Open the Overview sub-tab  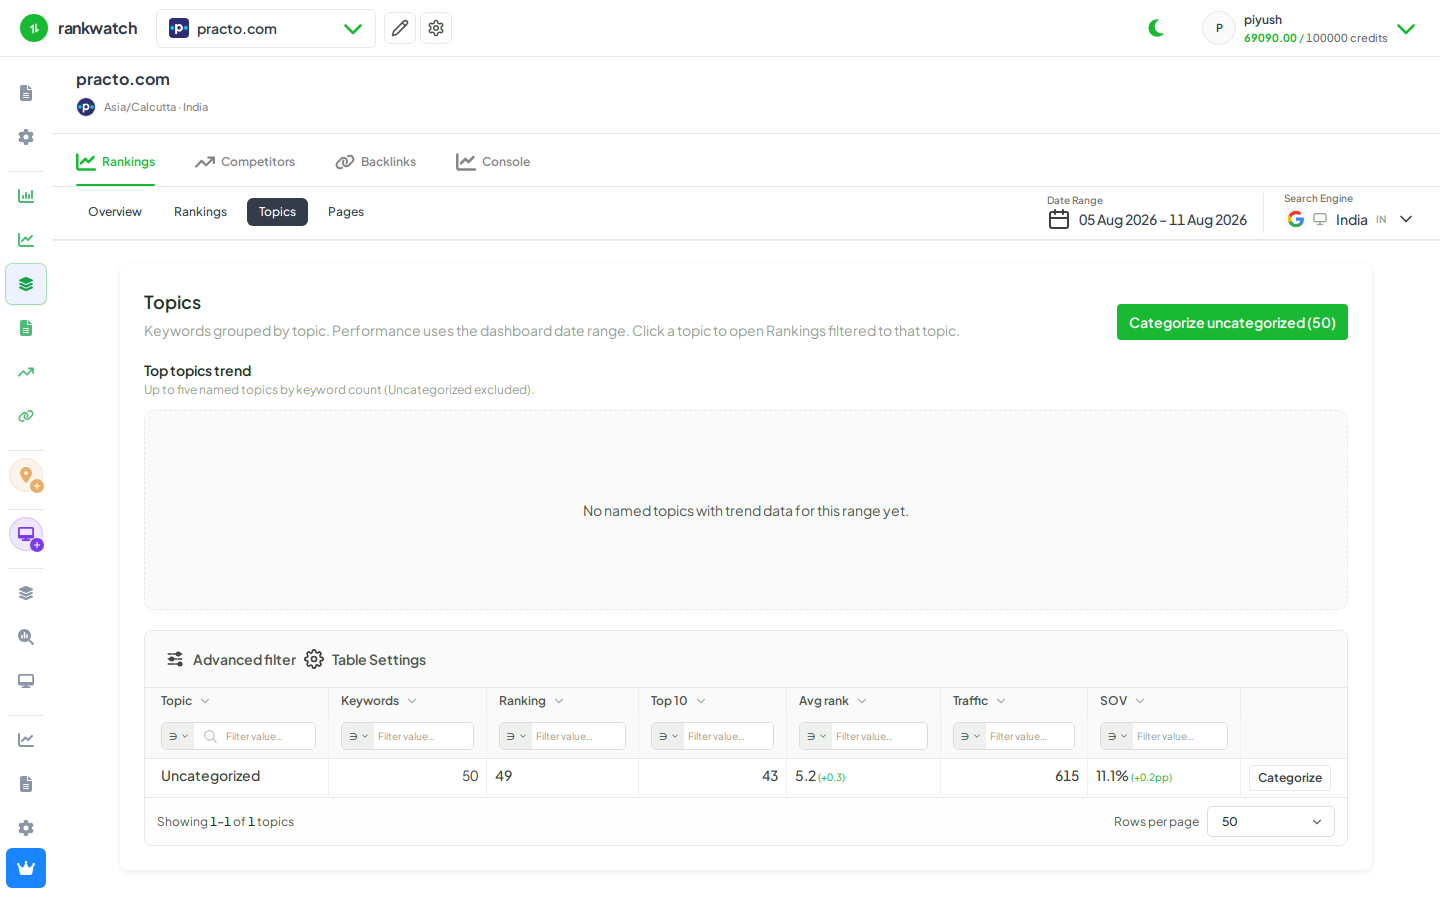point(115,212)
